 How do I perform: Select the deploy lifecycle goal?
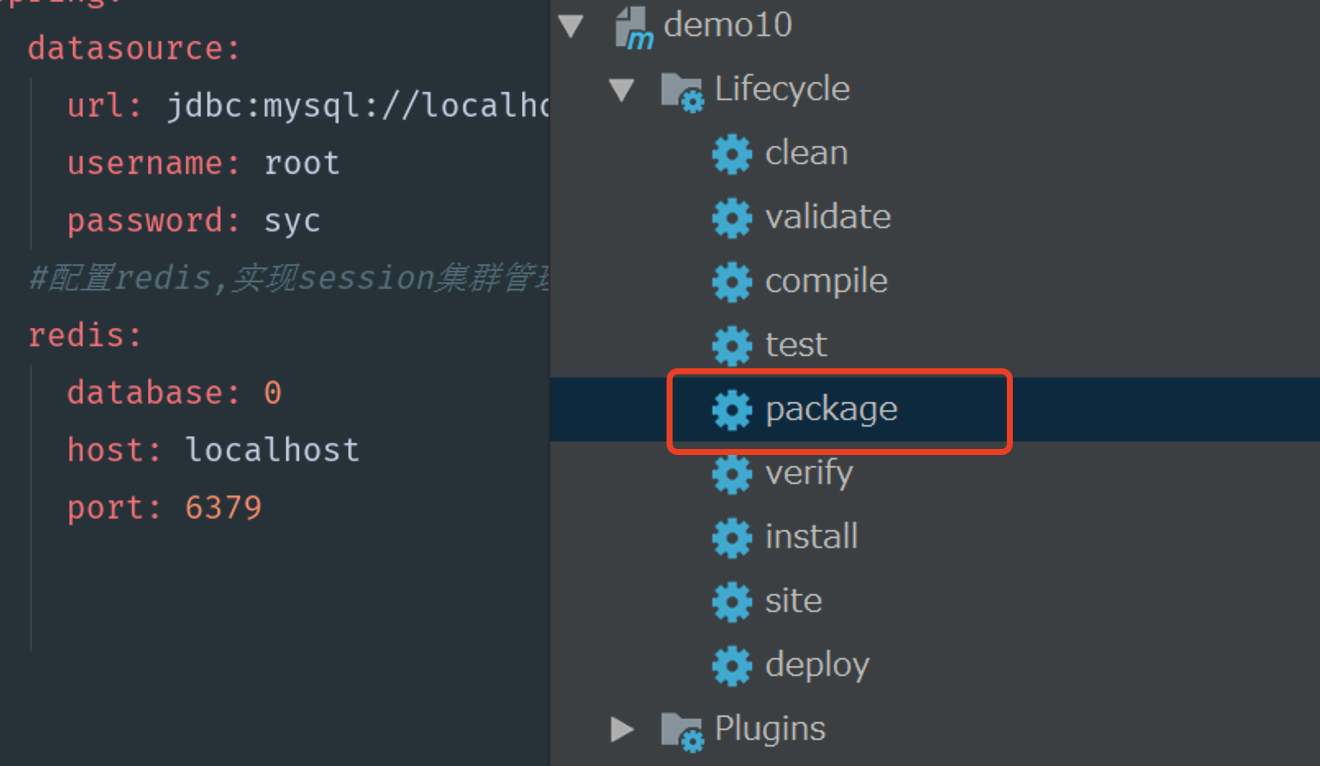(x=935, y=666)
